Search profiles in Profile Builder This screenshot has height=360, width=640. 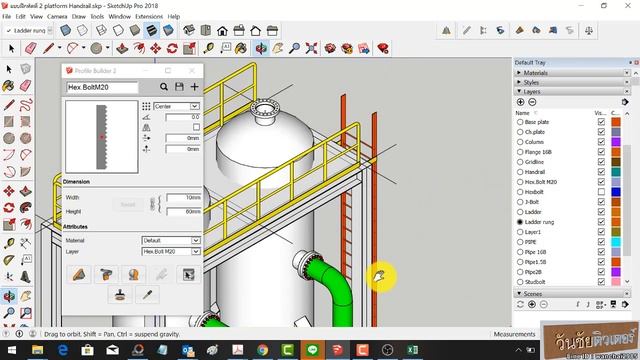click(x=164, y=87)
